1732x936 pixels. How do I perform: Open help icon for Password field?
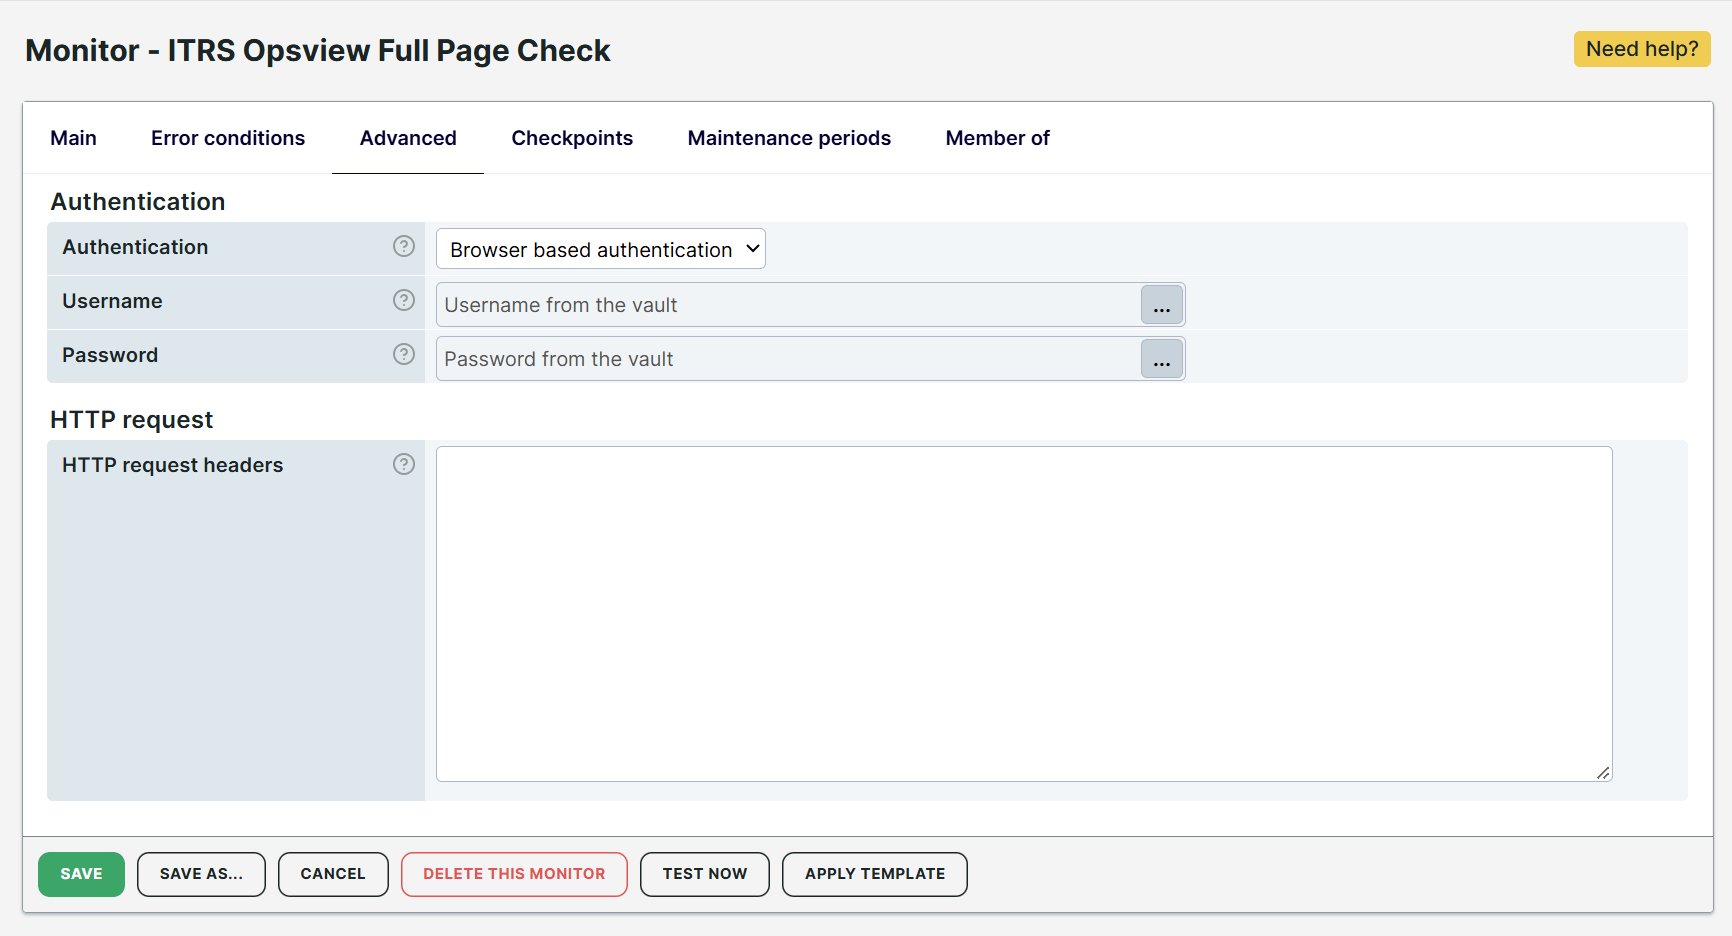click(404, 354)
